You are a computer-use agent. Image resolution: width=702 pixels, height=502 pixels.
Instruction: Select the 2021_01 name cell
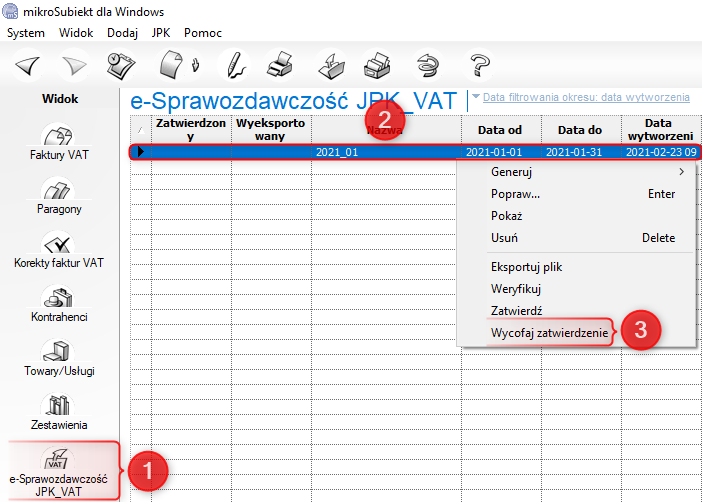pos(386,152)
